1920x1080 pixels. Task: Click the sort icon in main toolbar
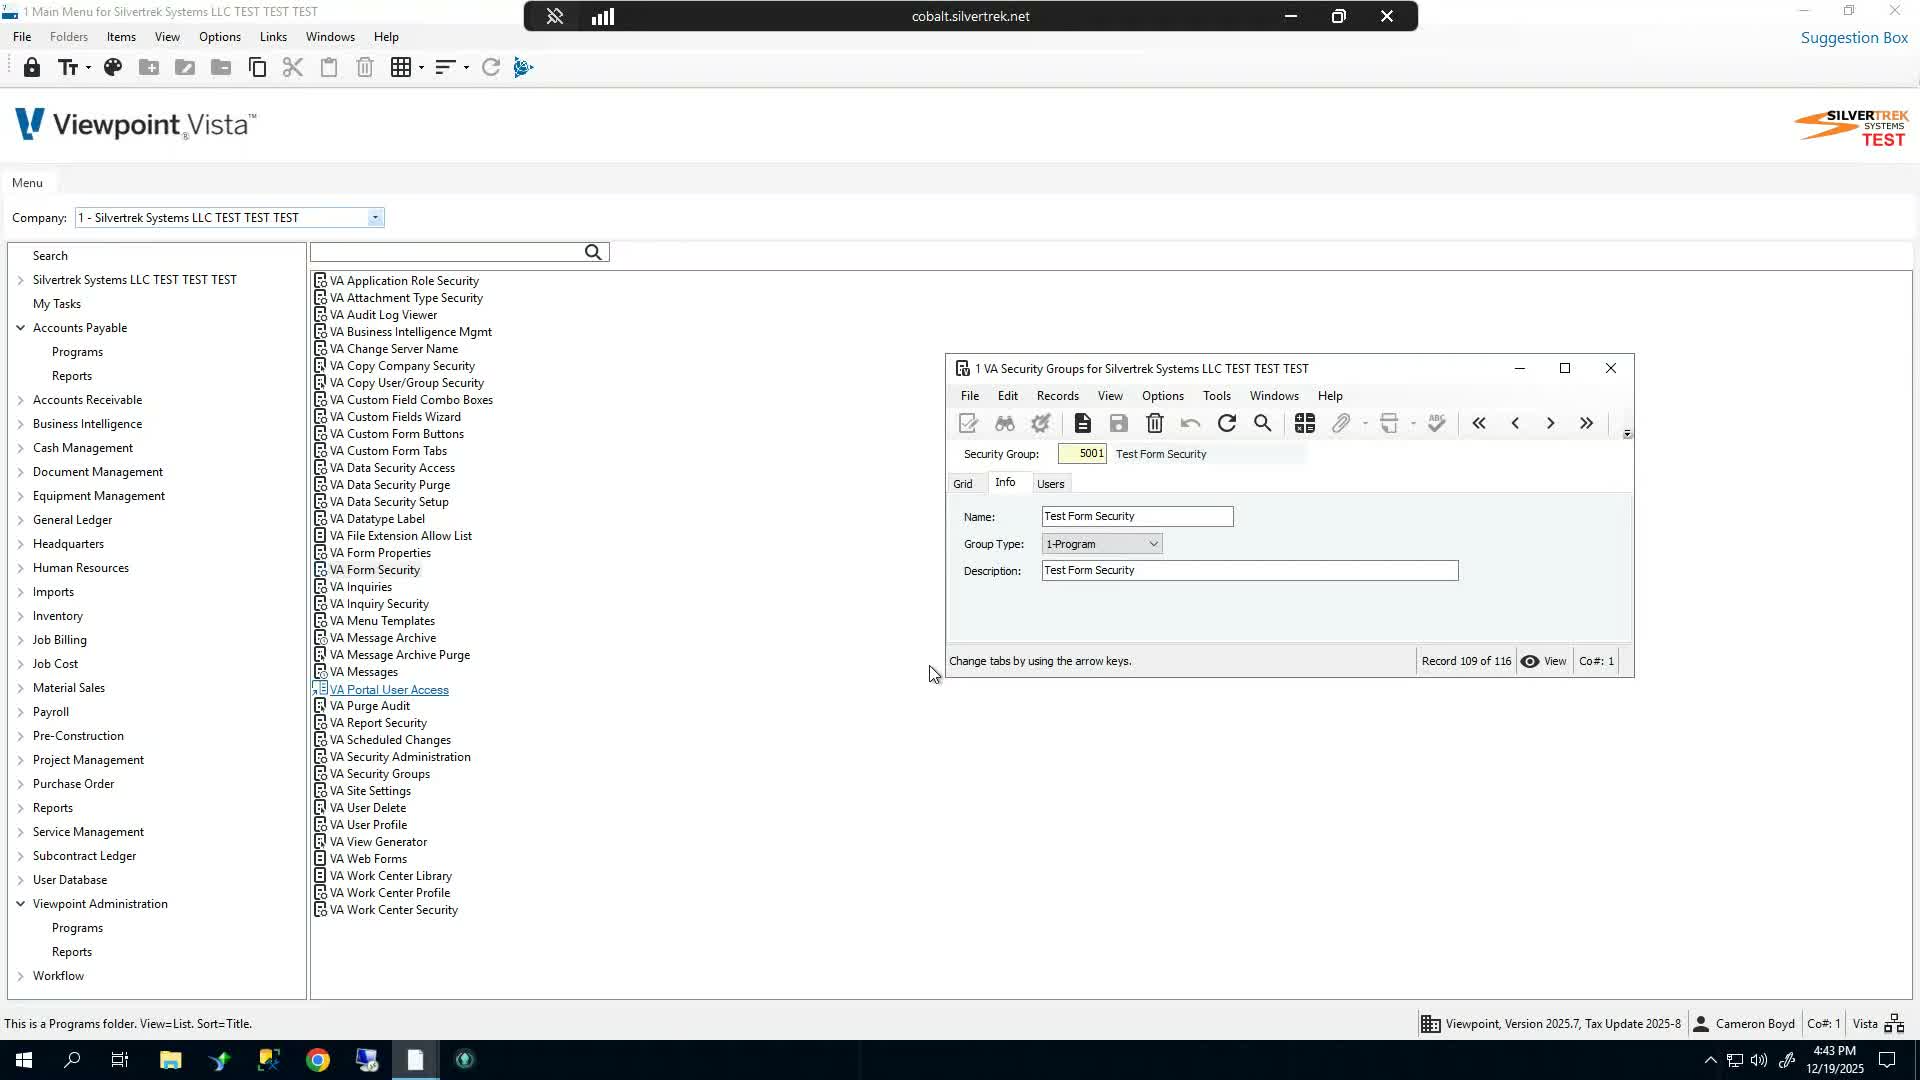(446, 68)
